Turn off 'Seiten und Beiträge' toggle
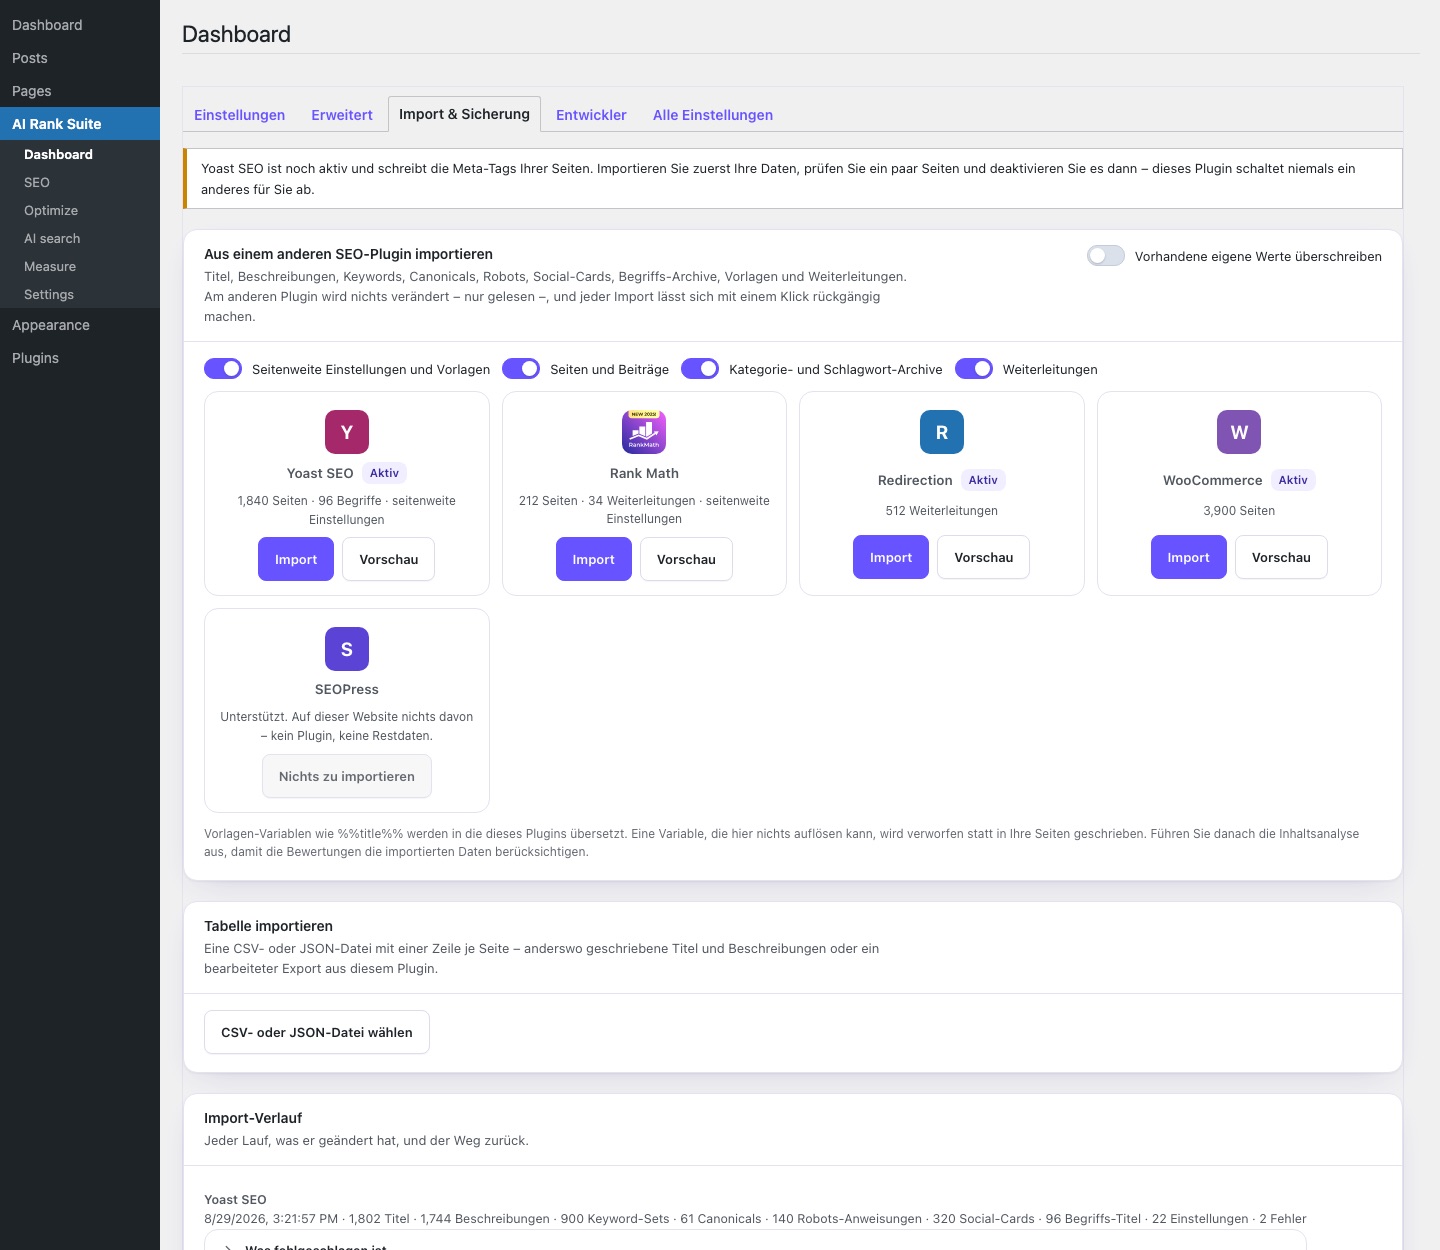Viewport: 1440px width, 1250px height. pyautogui.click(x=521, y=369)
